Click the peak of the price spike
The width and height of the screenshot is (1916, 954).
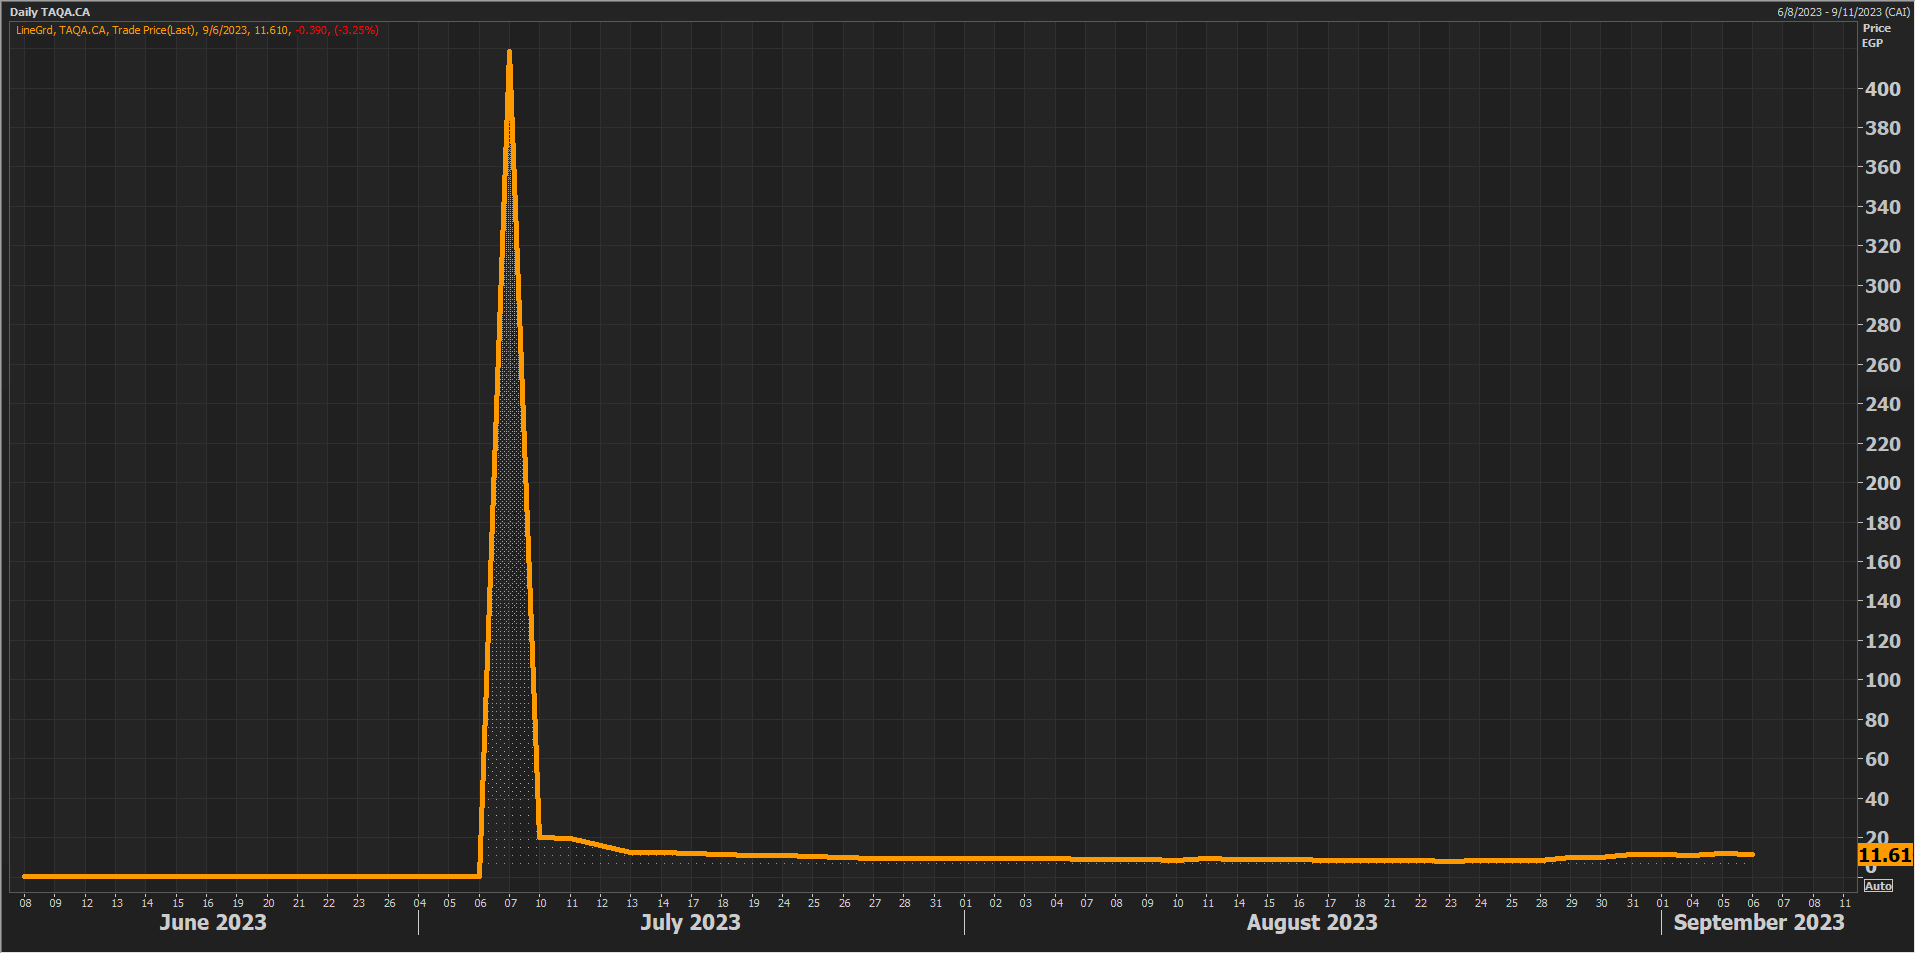point(510,53)
